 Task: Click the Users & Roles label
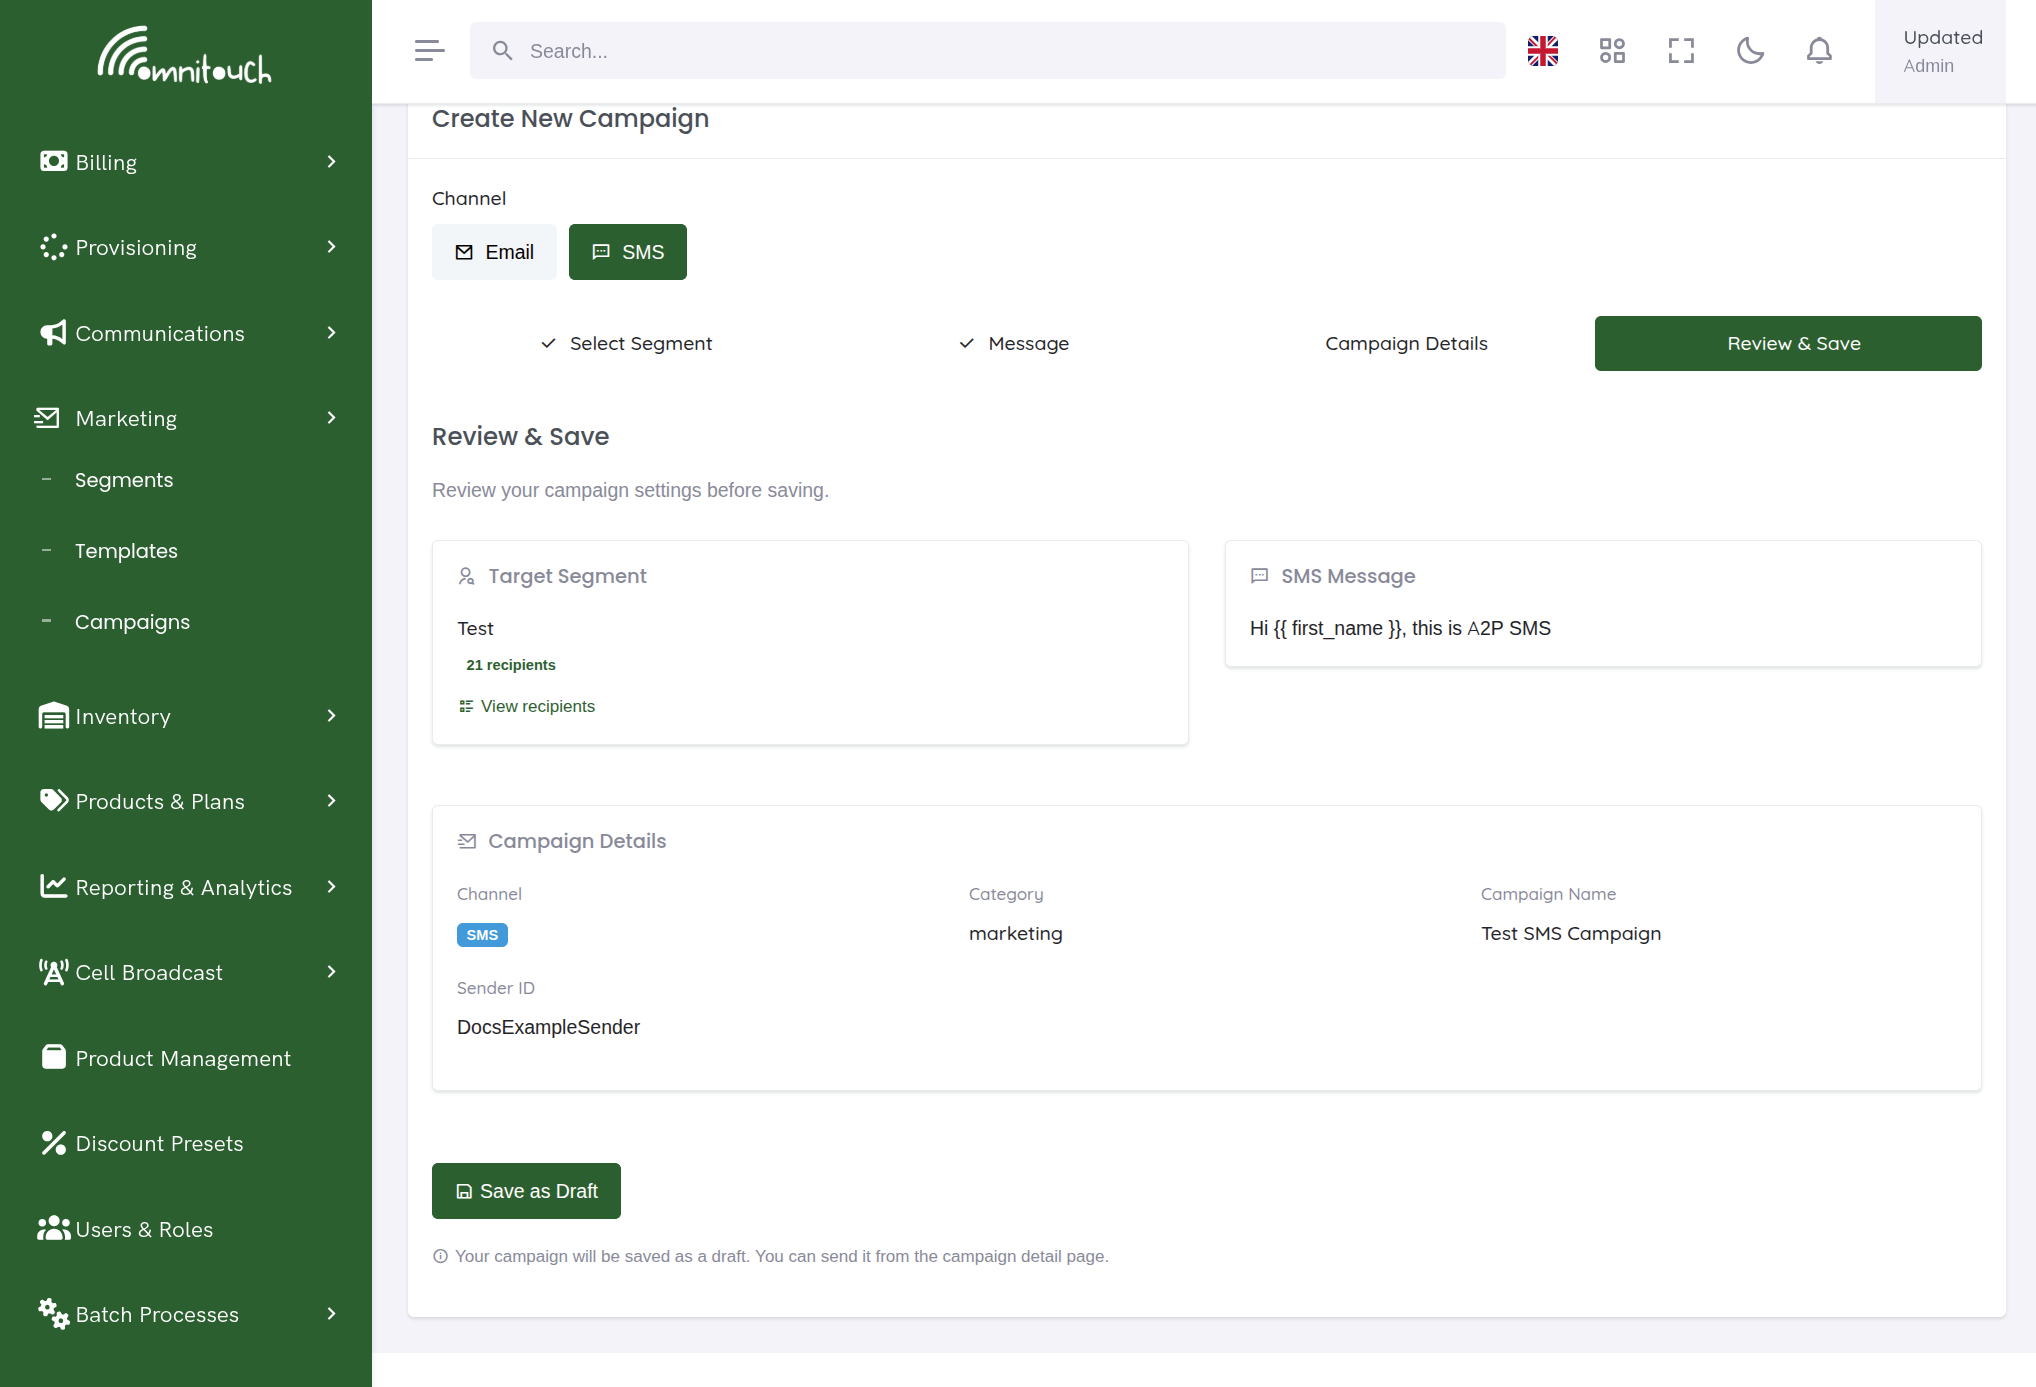144,1229
